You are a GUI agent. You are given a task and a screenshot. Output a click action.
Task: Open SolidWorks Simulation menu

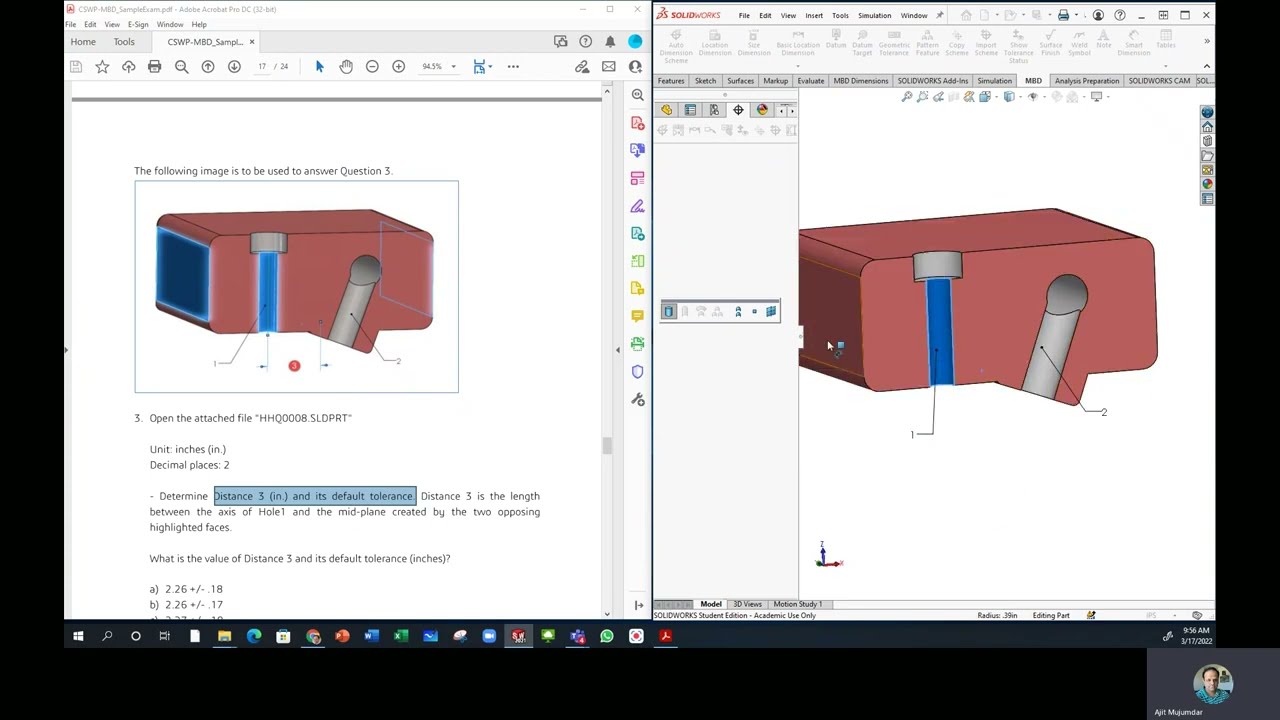coord(874,15)
